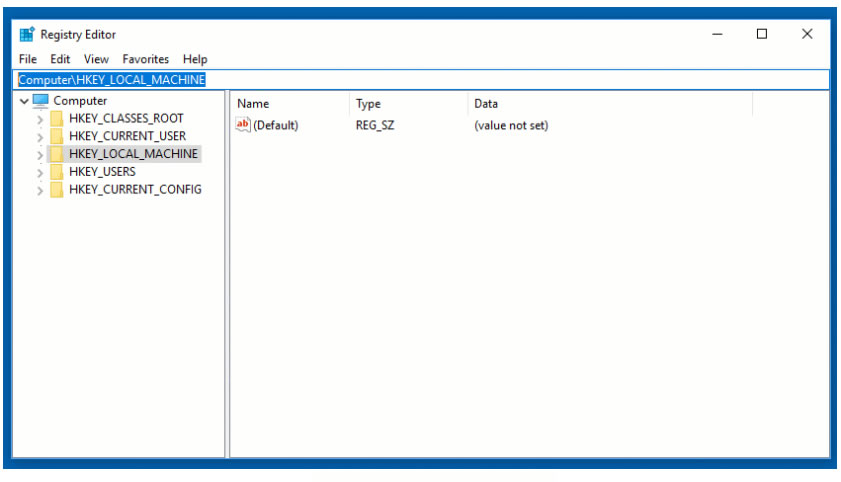Select the HKEY_CLASSES_ROOT key label
Image resolution: width=841 pixels, height=482 pixels.
point(126,118)
